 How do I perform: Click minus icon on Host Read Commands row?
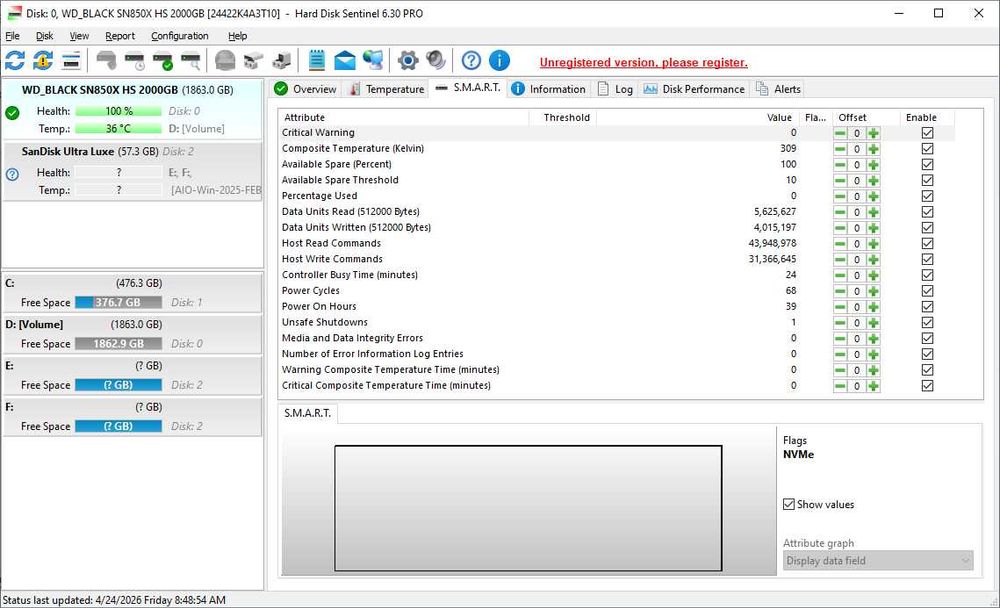[x=841, y=244]
